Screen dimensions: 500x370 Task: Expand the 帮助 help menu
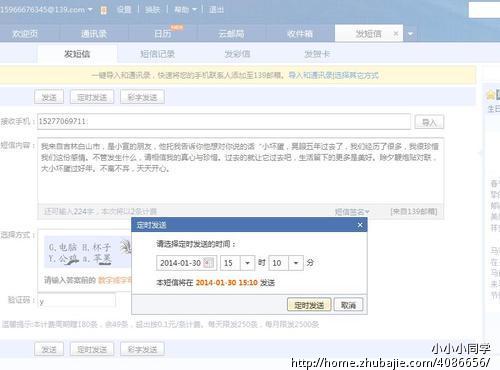(185, 10)
